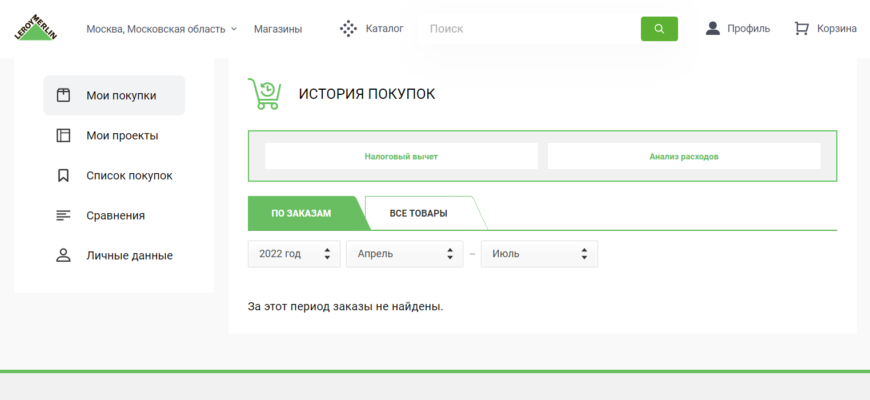Click the Анализ расходов button
This screenshot has width=870, height=400.
pos(684,156)
